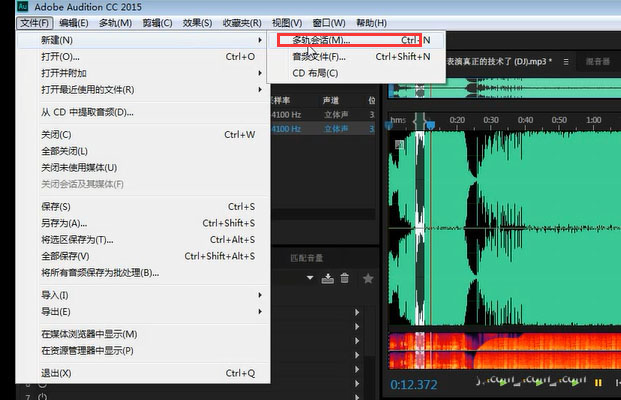
Task: Click the trash delete preset icon
Action: (345, 278)
